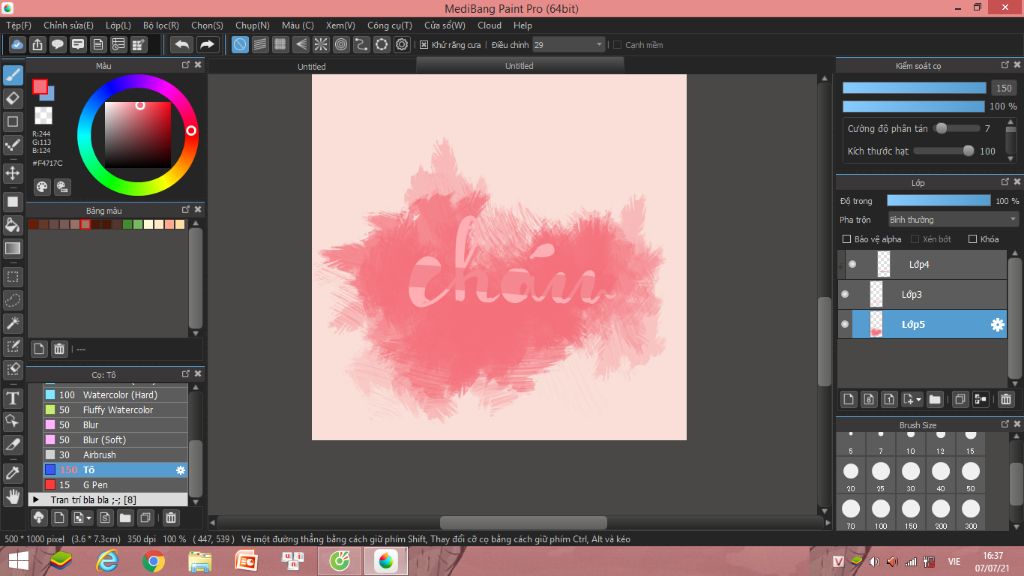This screenshot has width=1024, height=576.
Task: Open Điều chỉnh correction dropdown
Action: click(x=568, y=45)
